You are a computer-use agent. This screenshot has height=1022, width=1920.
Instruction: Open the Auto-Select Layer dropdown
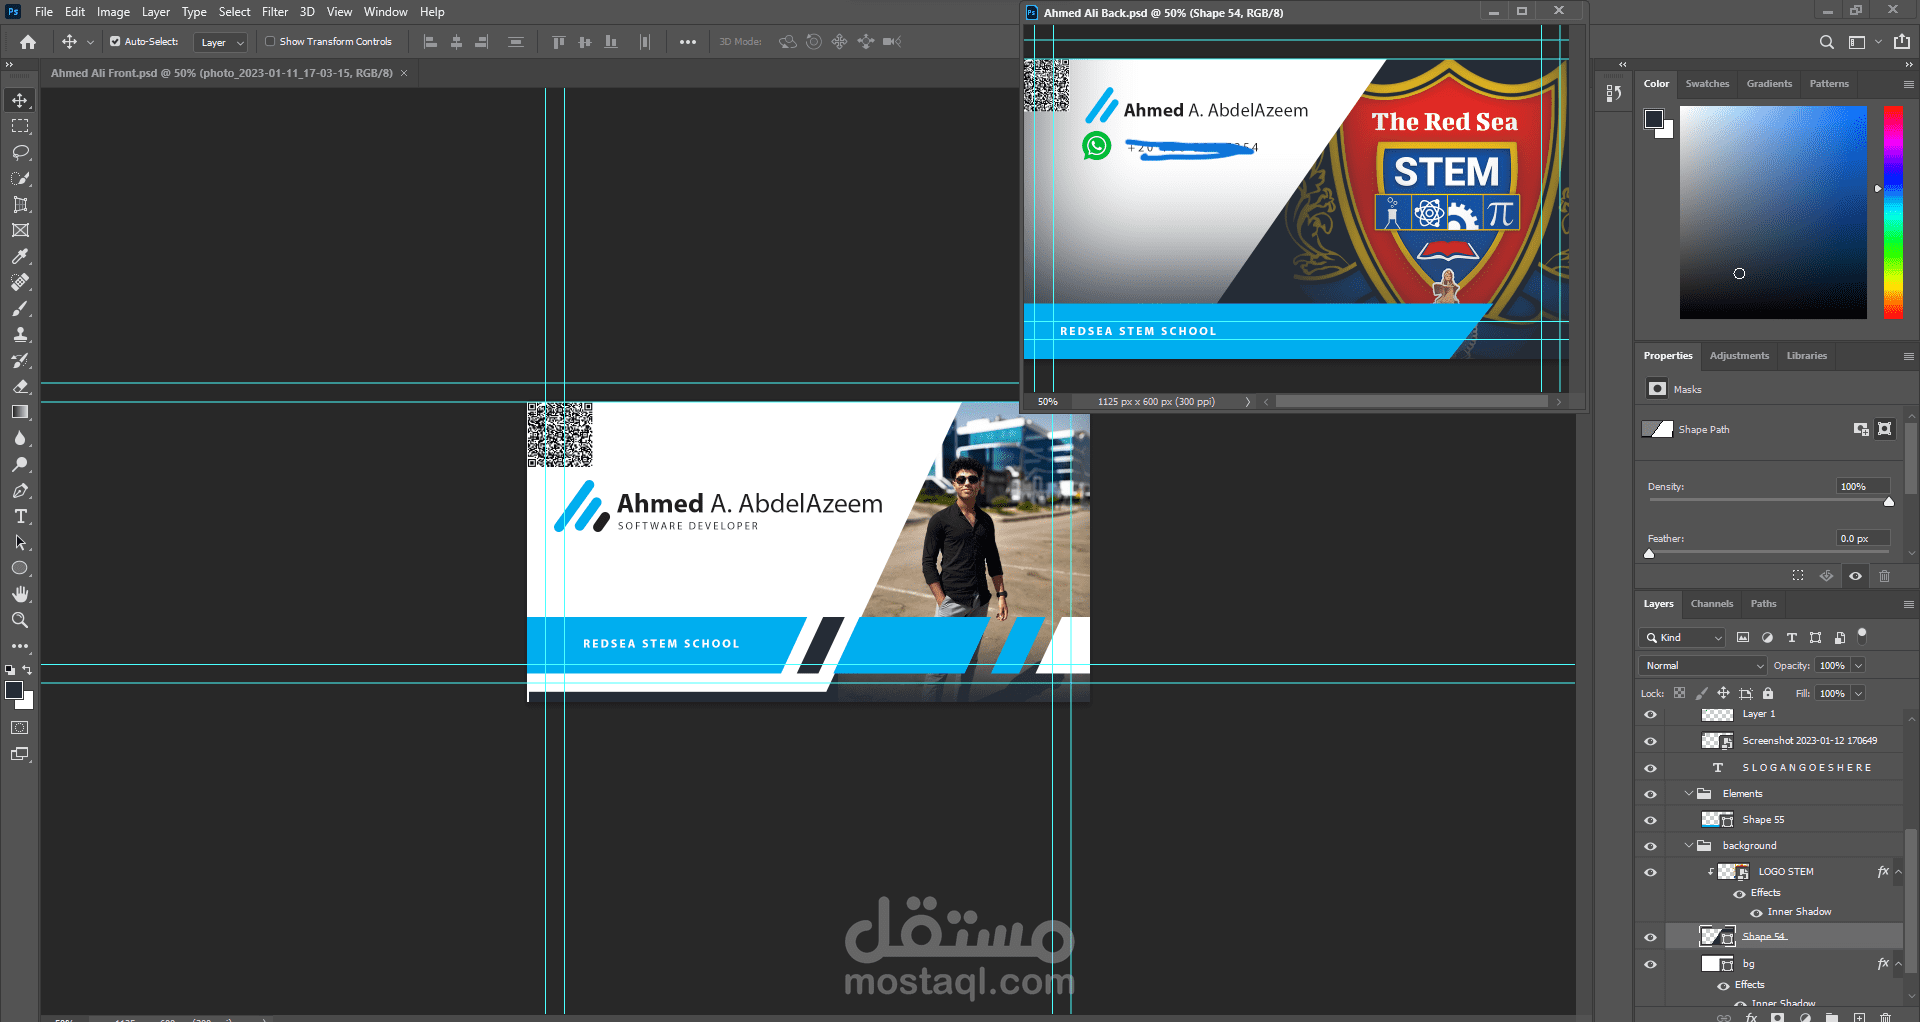point(221,42)
